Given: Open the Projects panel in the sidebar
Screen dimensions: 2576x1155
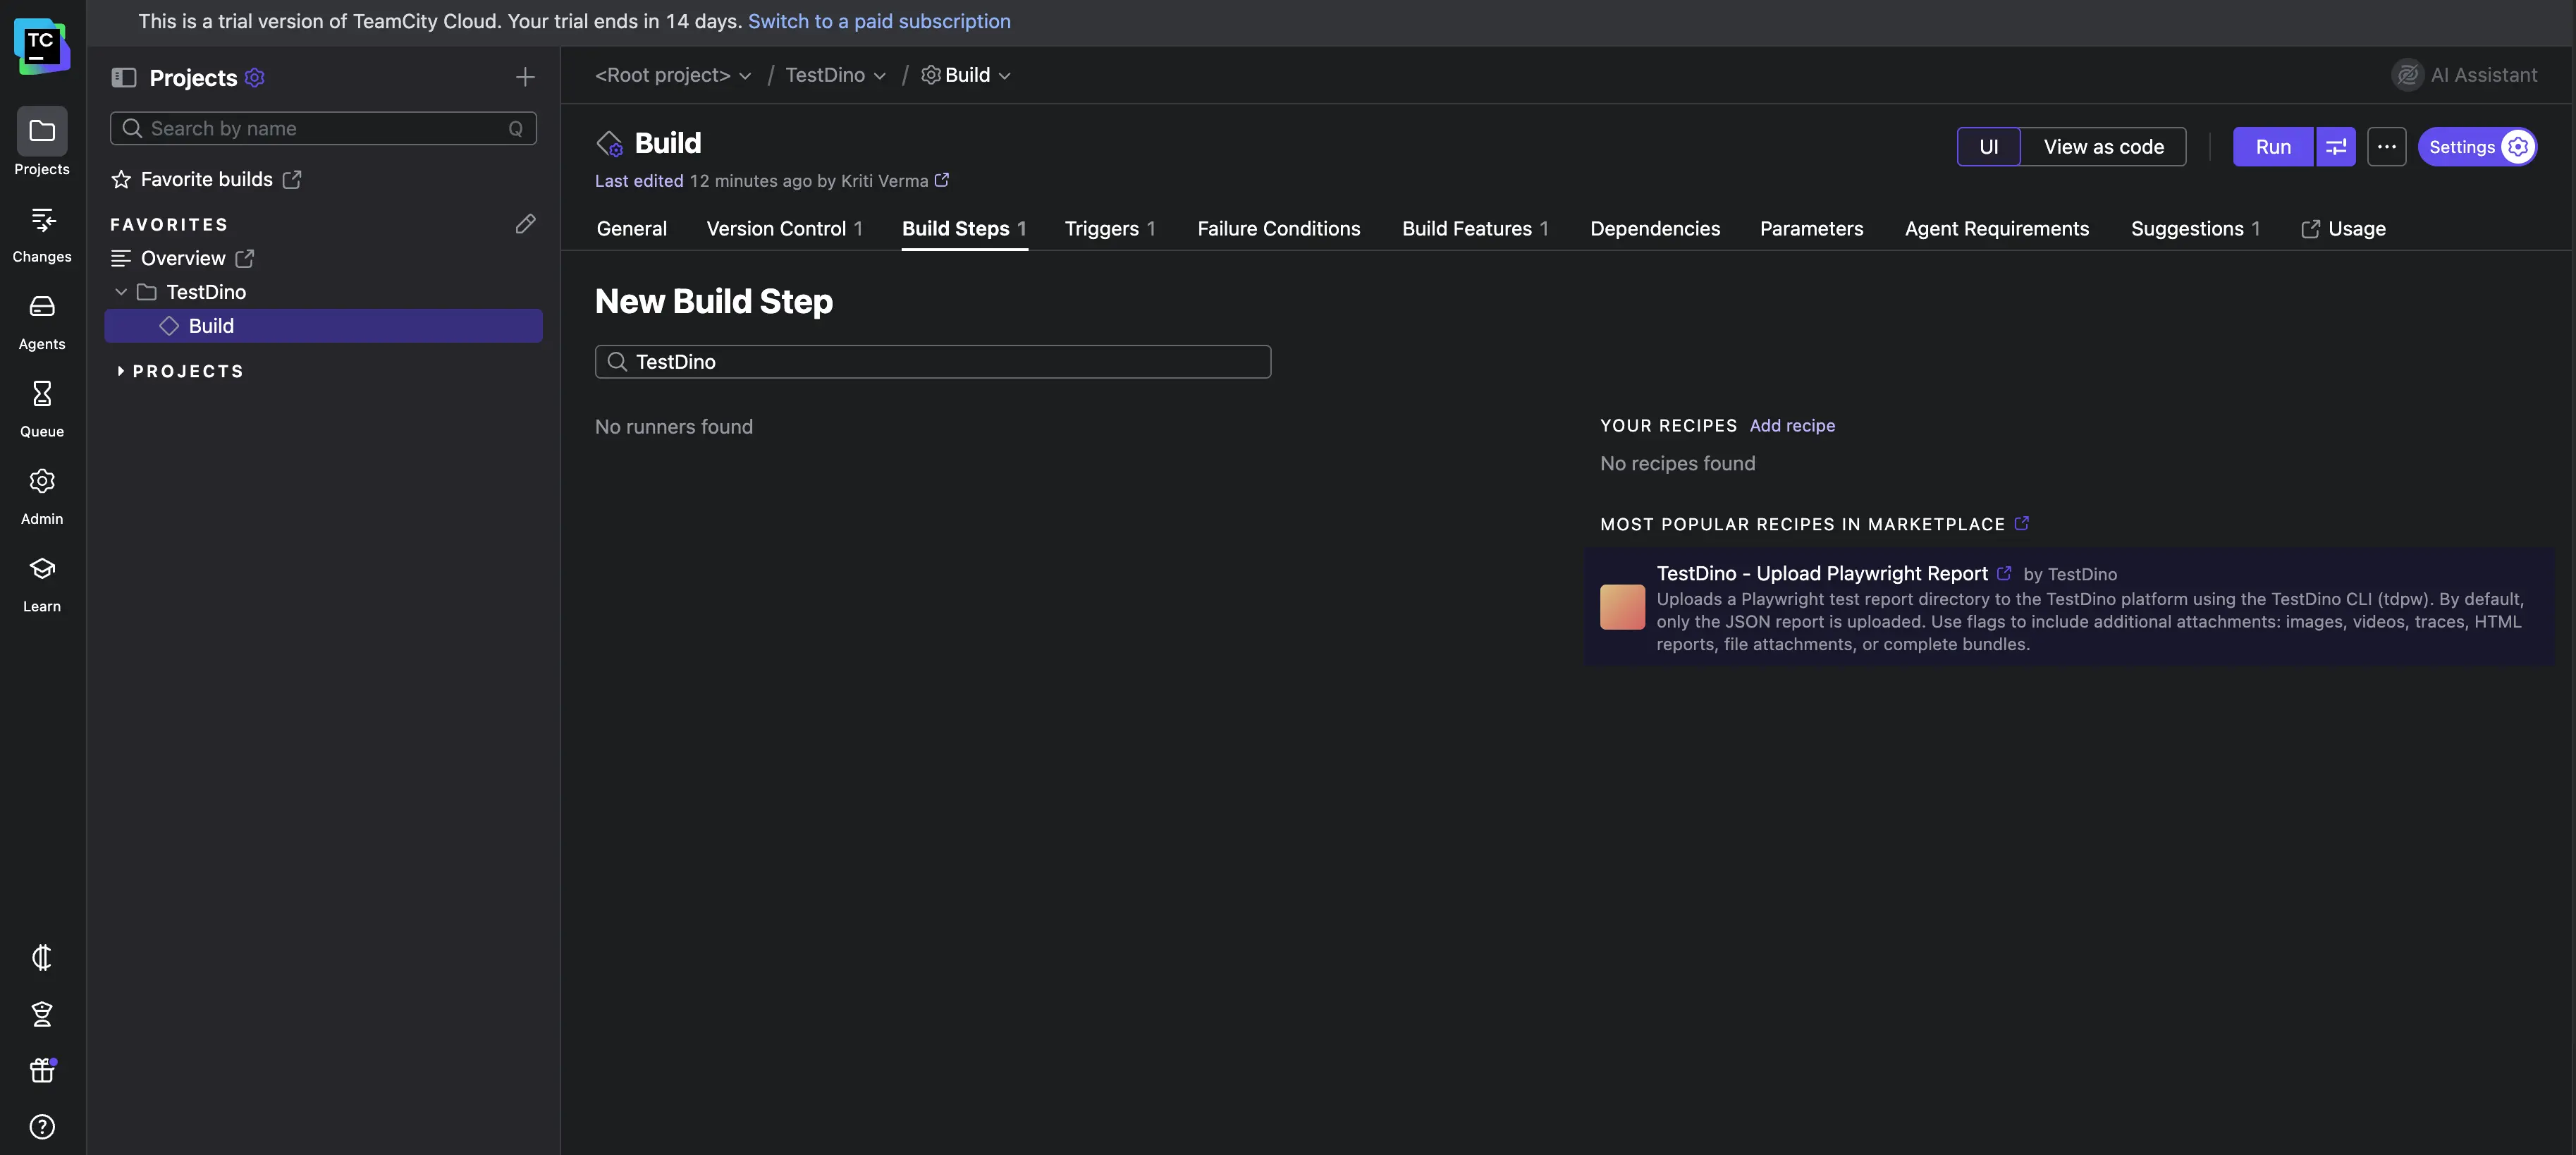Looking at the screenshot, I should (41, 141).
